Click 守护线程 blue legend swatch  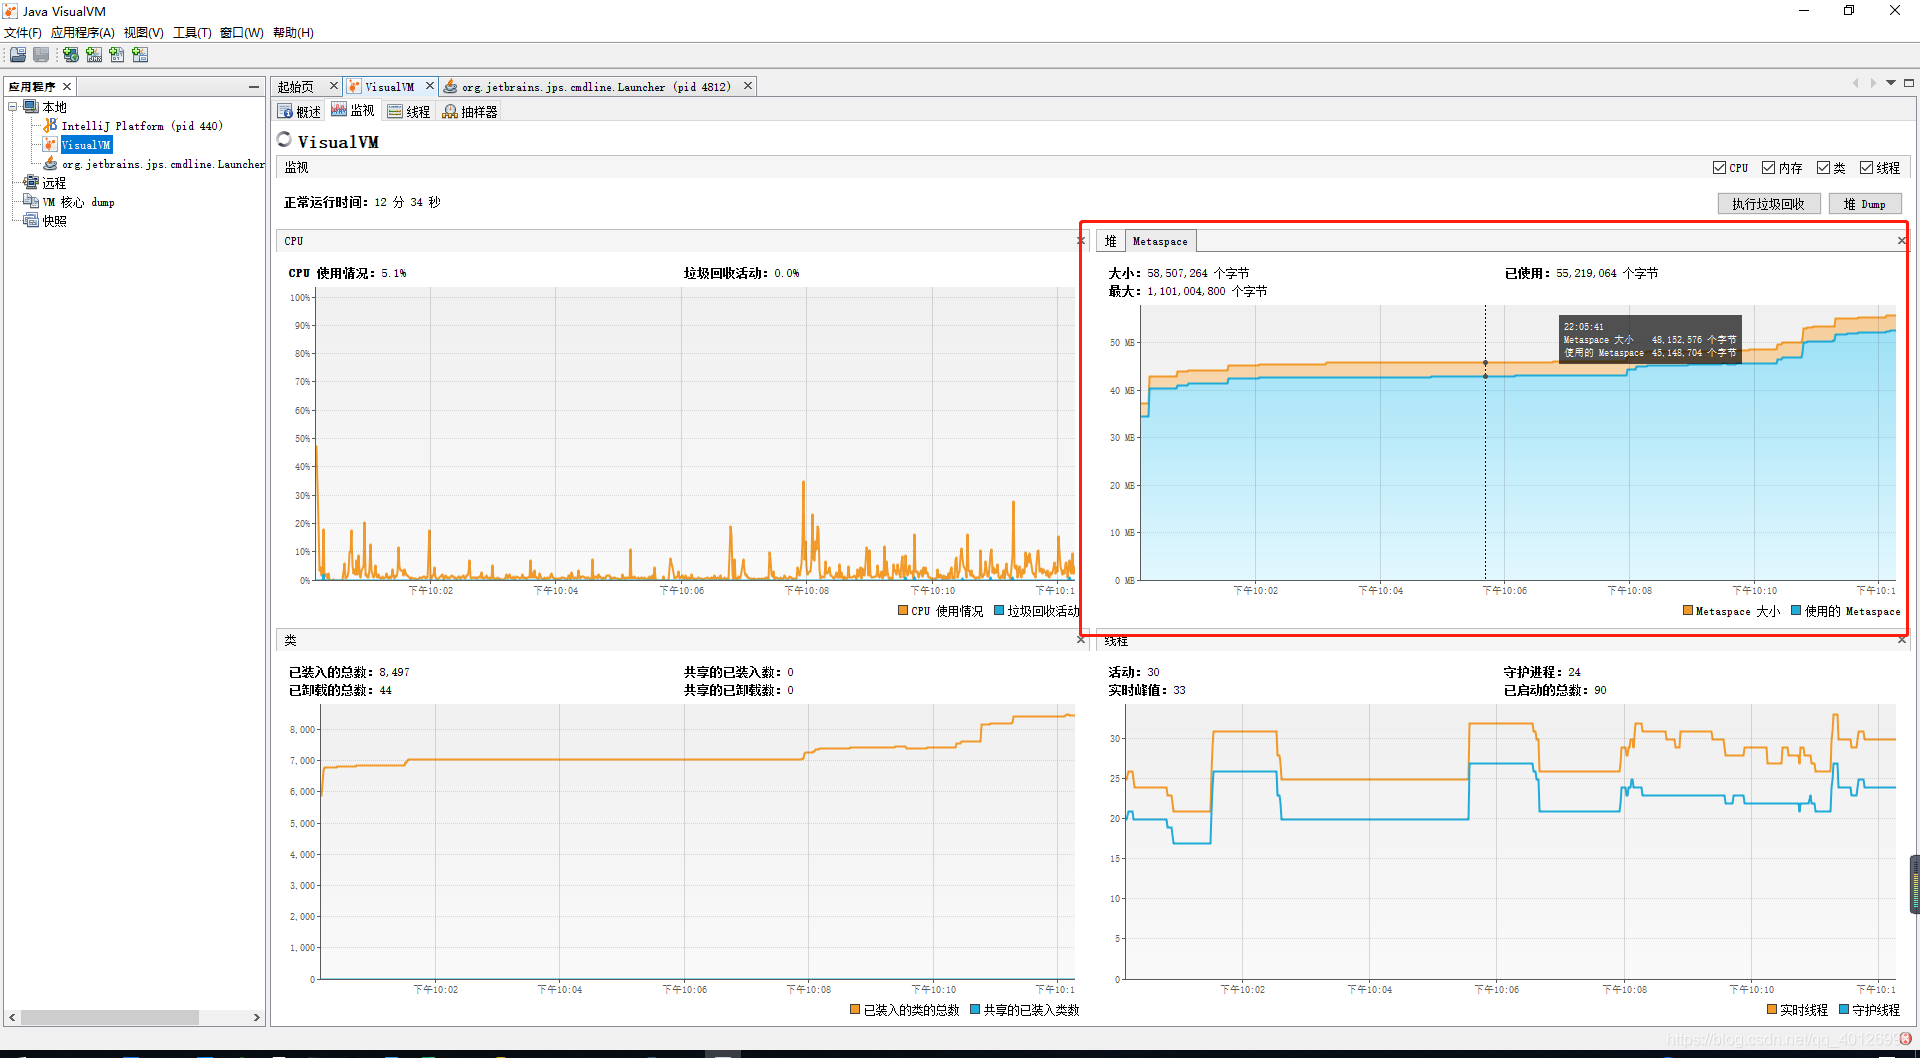pyautogui.click(x=1844, y=1009)
